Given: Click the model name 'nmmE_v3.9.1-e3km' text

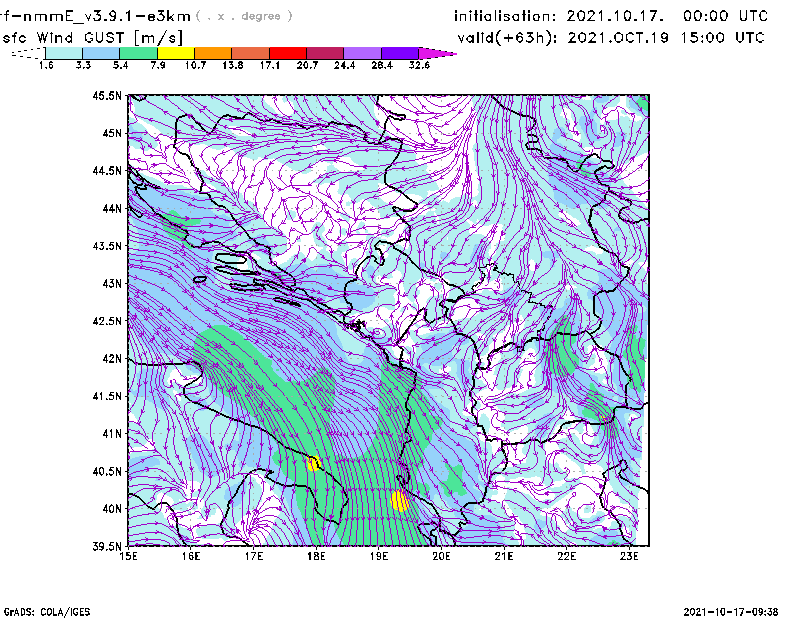Looking at the screenshot, I should click(x=106, y=16).
